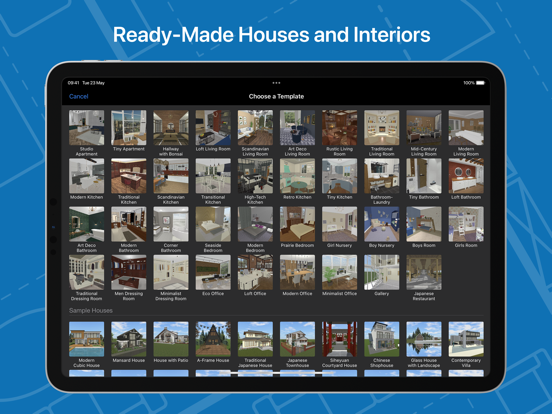Choose the Modern Bathroom template
Viewport: 552px width, 414px height.
click(x=129, y=224)
